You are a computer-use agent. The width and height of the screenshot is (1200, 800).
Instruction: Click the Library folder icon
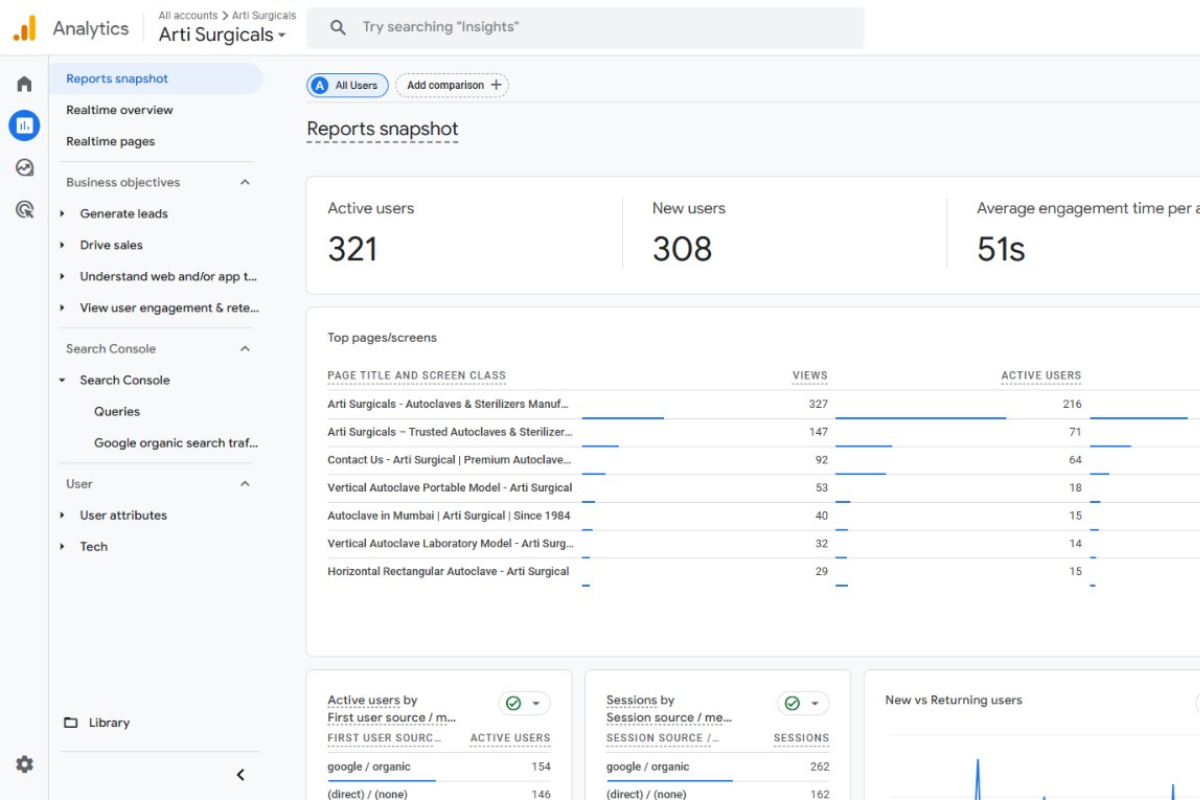[x=71, y=722]
